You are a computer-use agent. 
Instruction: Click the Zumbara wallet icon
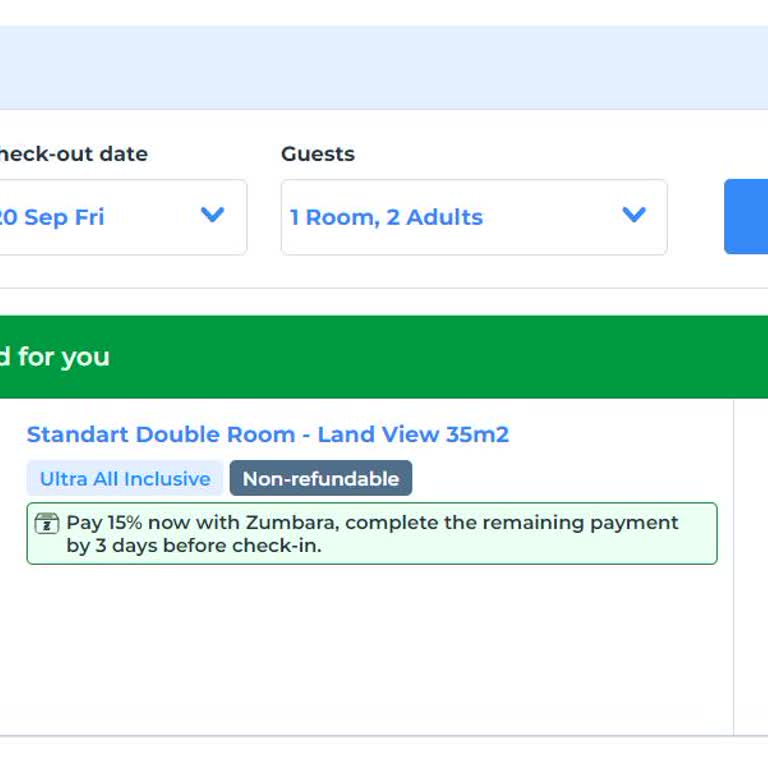[x=46, y=523]
